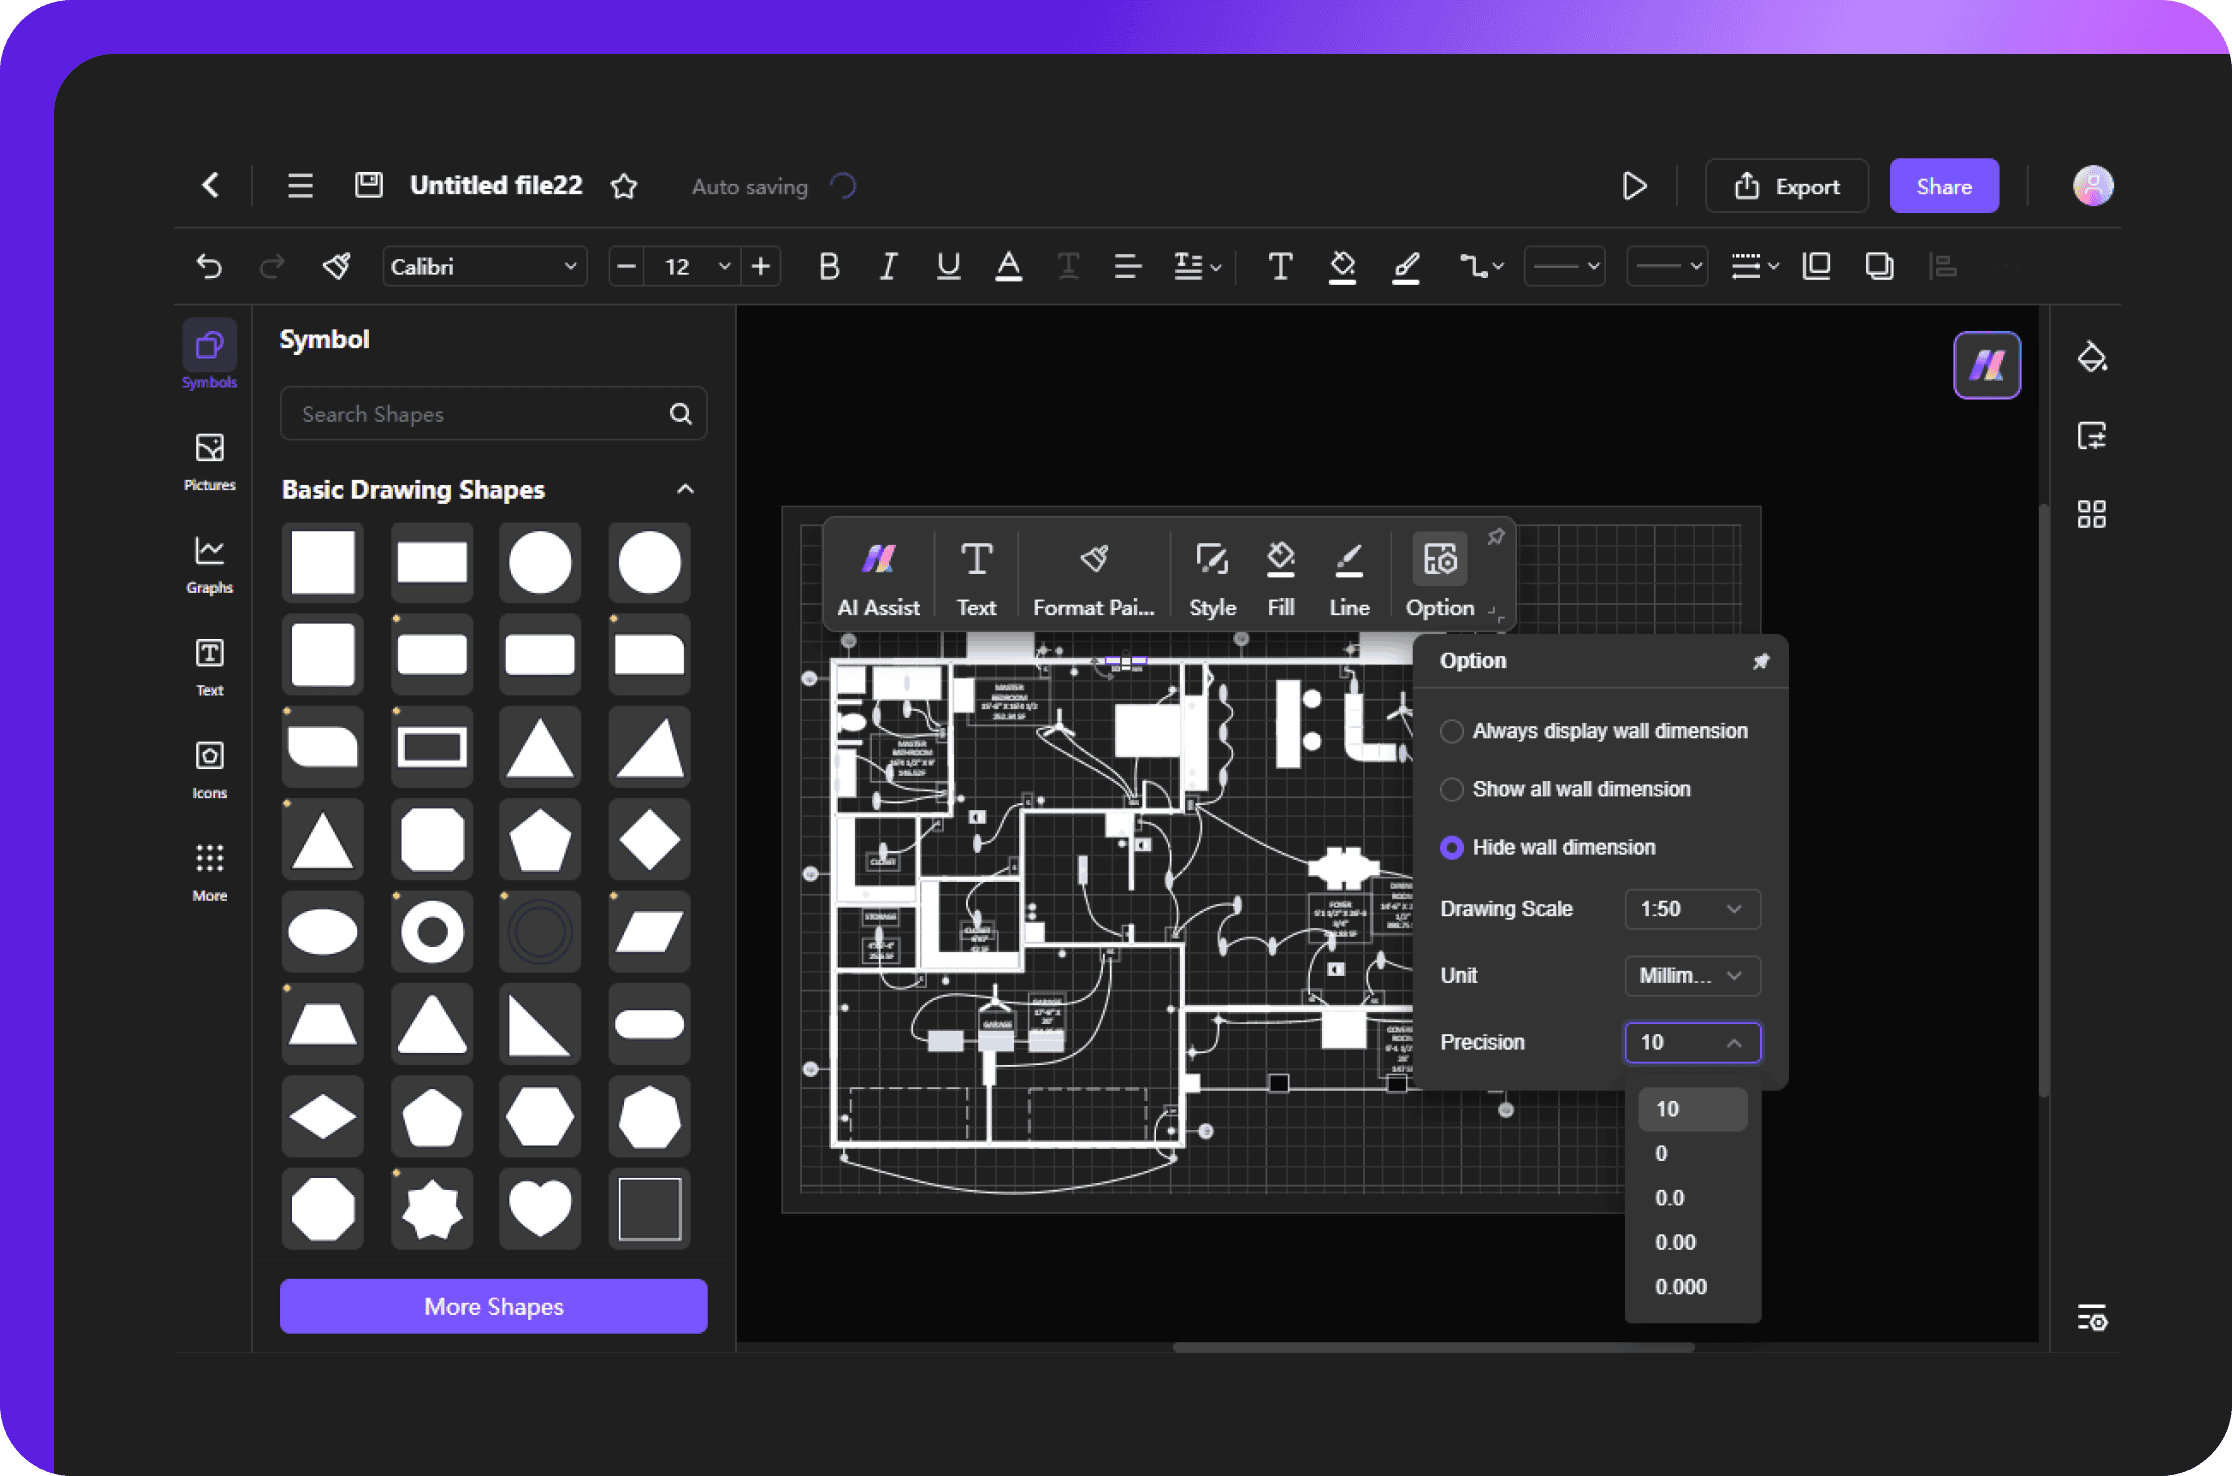2232x1476 pixels.
Task: Start presentation with the play icon
Action: click(x=1634, y=186)
